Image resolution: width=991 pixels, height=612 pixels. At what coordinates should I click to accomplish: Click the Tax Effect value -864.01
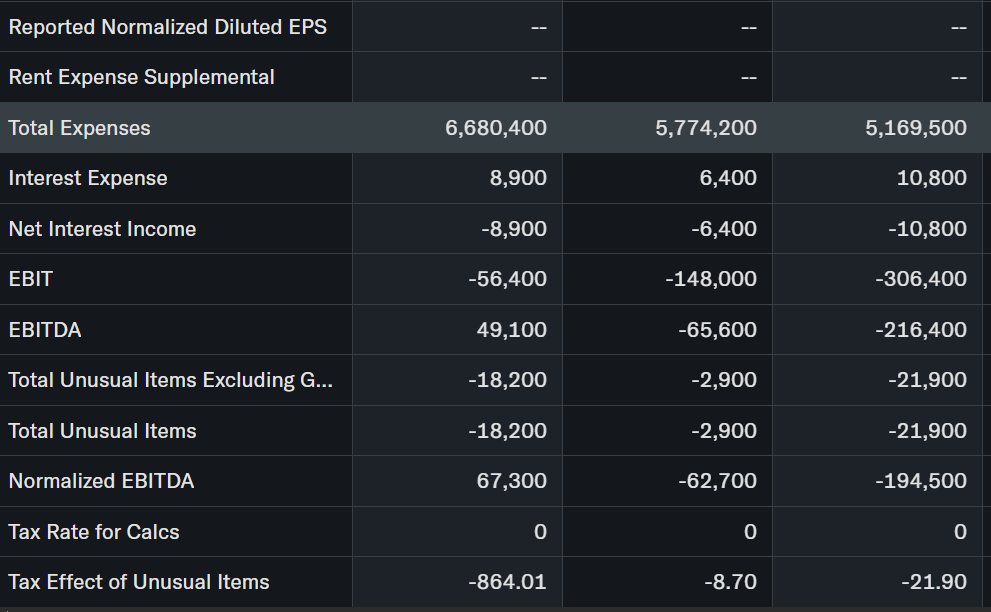pyautogui.click(x=508, y=582)
